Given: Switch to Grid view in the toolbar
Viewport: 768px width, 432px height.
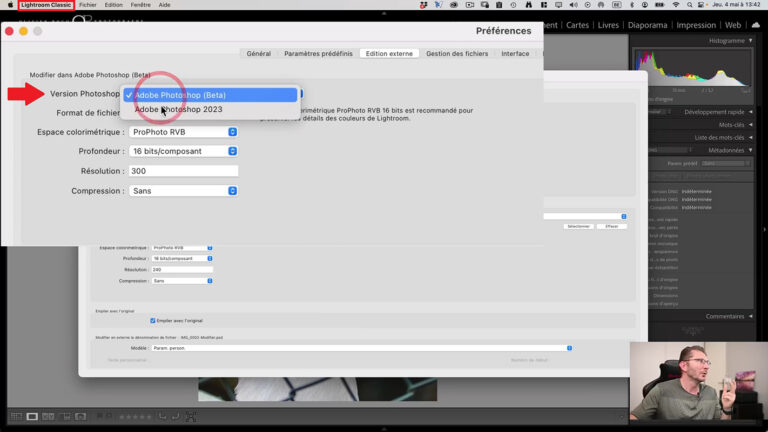Looking at the screenshot, I should (x=16, y=417).
